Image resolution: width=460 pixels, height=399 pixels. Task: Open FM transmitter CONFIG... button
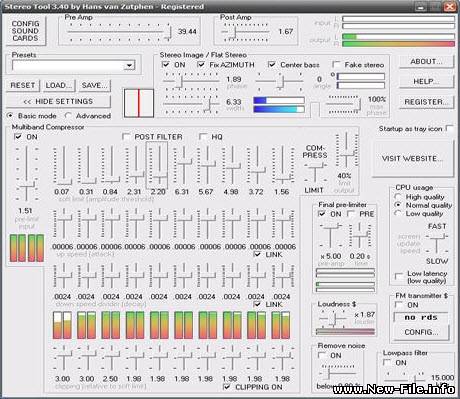[x=421, y=332]
